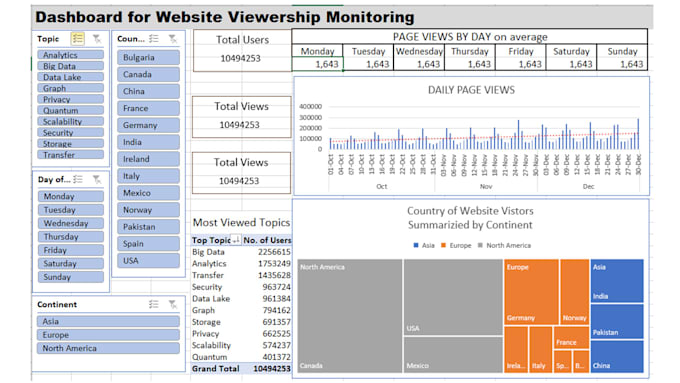The image size is (680, 383).
Task: Select the Sunday header cell in page views table
Action: click(622, 51)
